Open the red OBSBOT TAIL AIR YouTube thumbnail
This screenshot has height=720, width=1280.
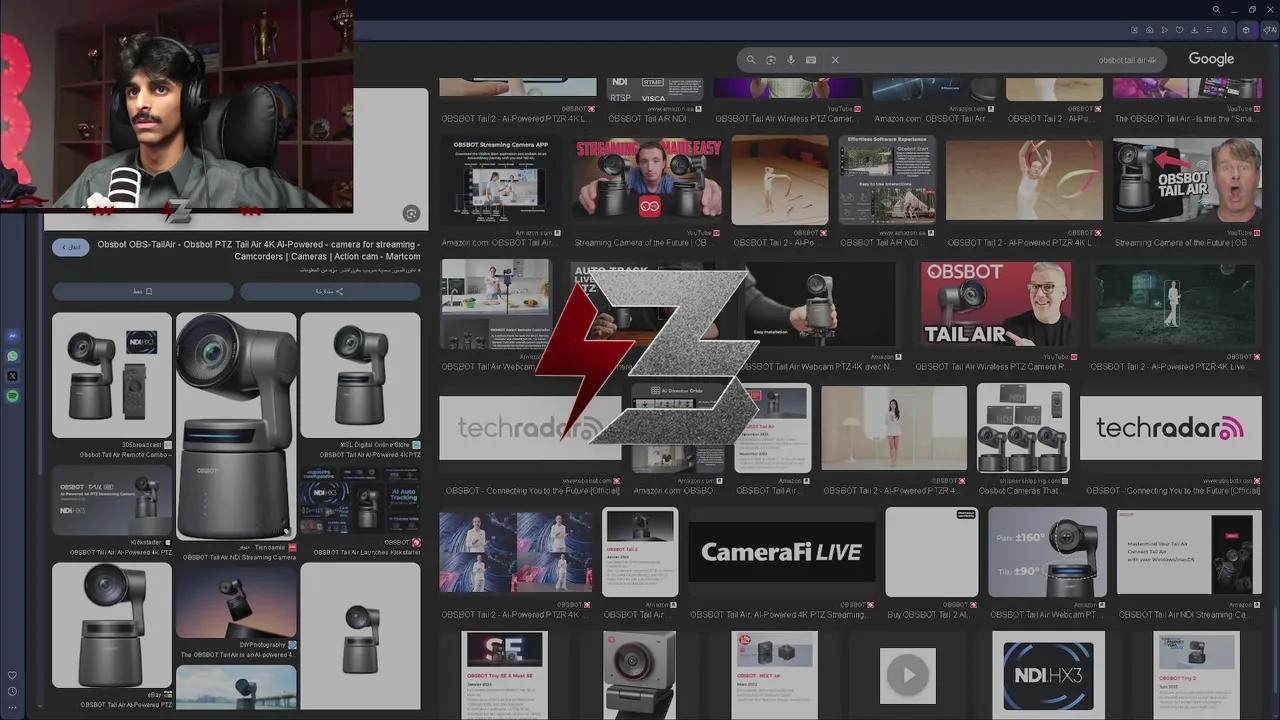[995, 304]
